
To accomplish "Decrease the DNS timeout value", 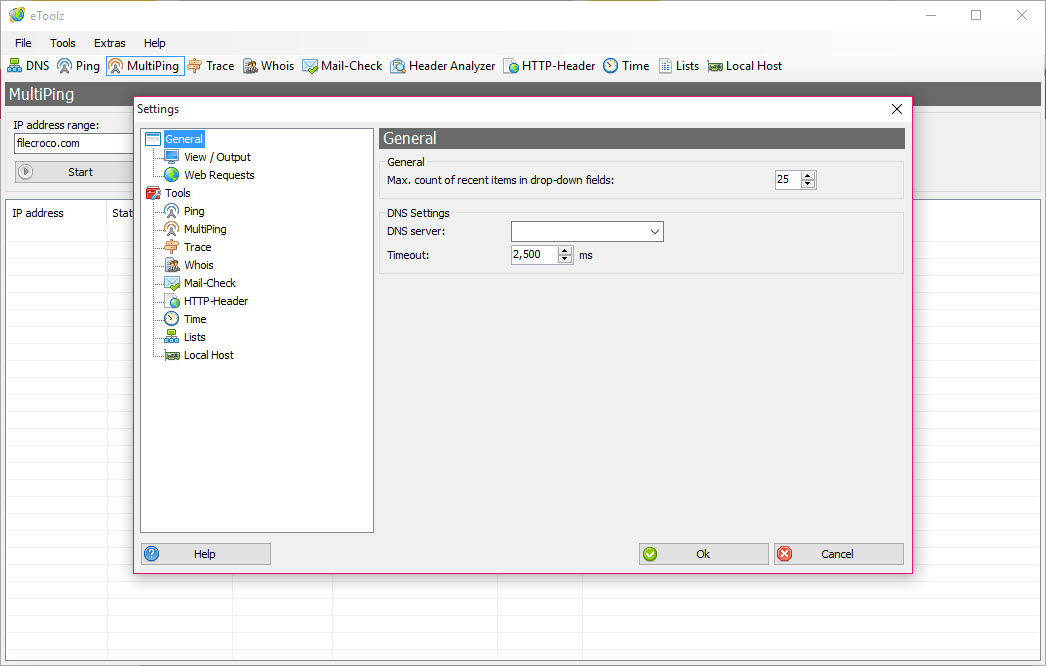I will (x=565, y=259).
